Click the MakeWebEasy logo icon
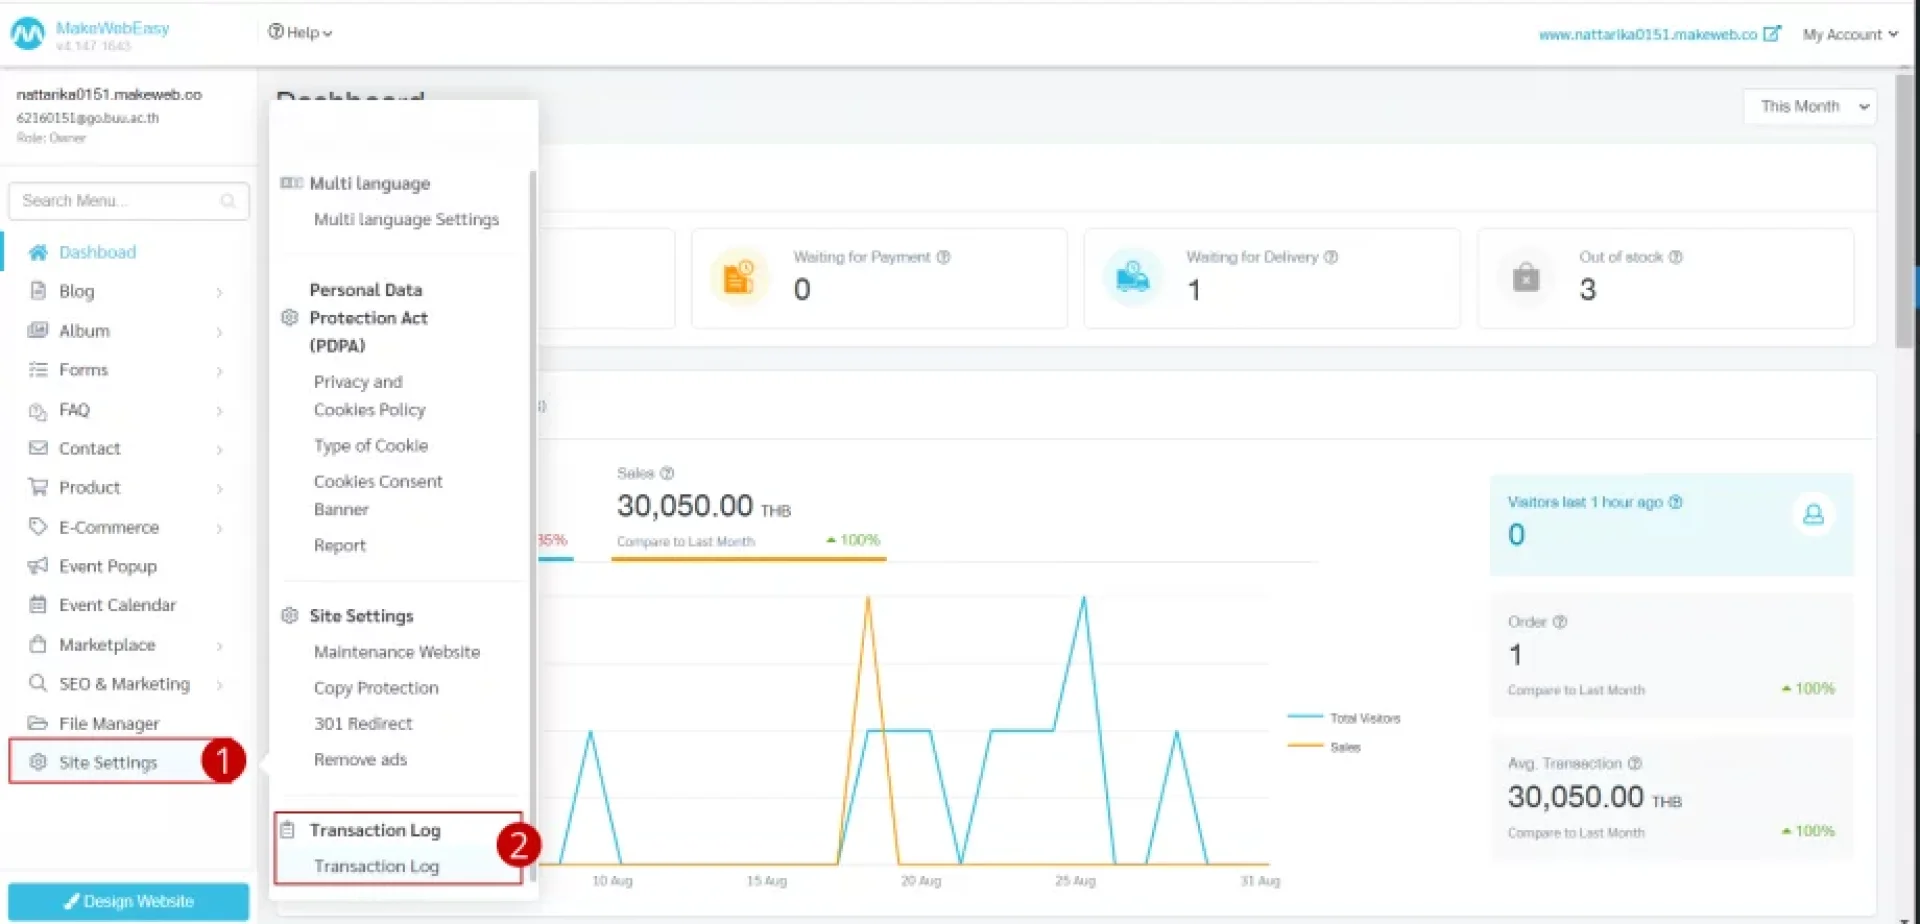The width and height of the screenshot is (1920, 924). 27,35
